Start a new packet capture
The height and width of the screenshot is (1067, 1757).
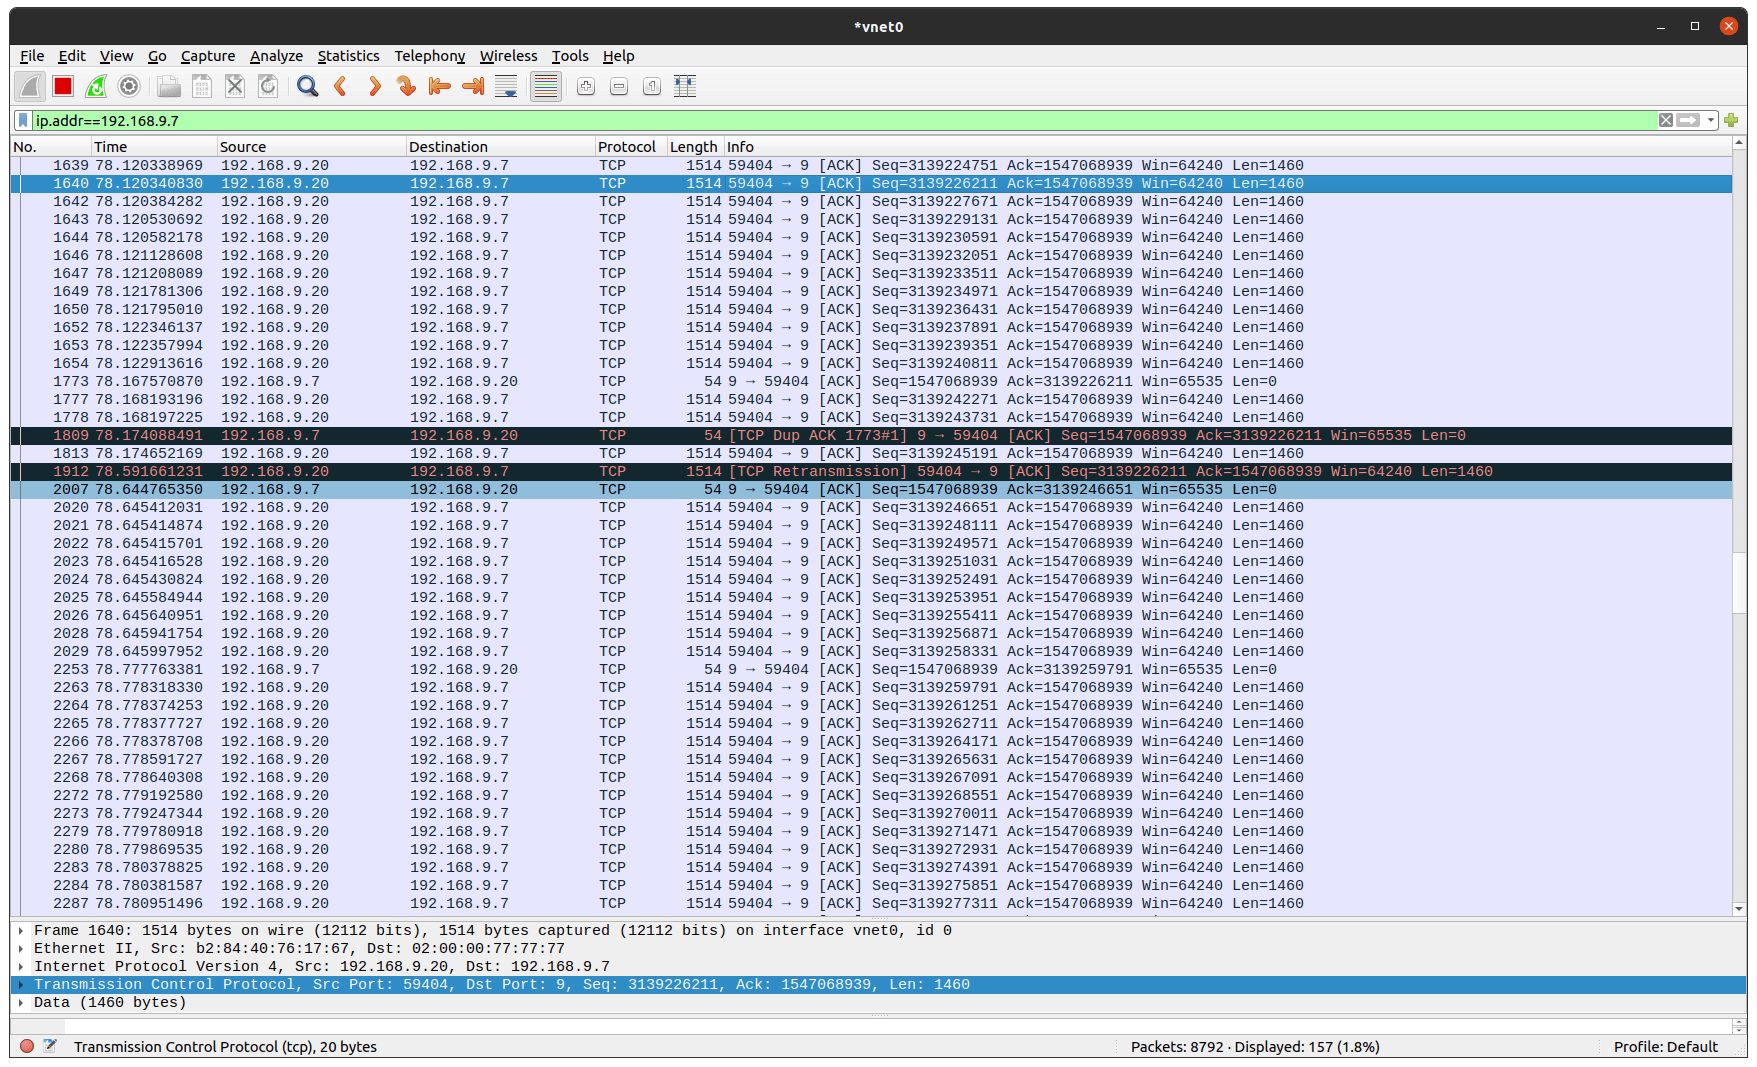click(x=30, y=87)
